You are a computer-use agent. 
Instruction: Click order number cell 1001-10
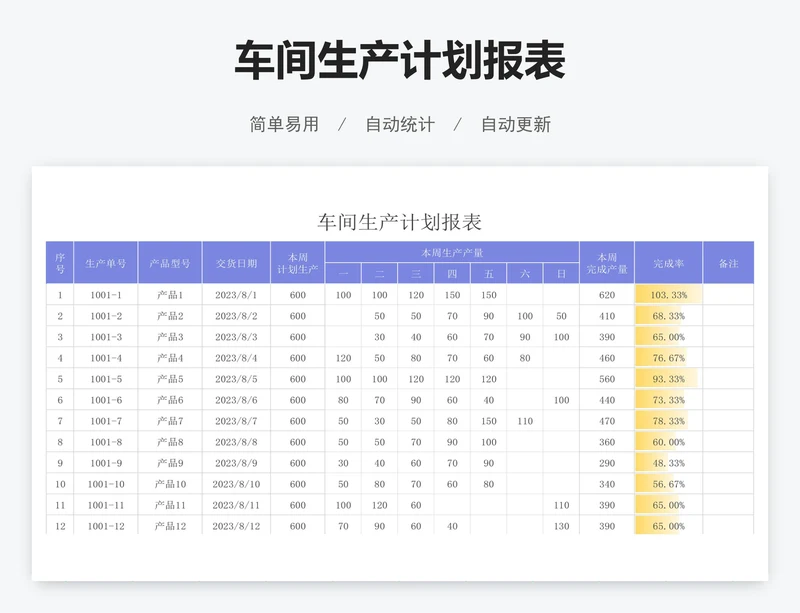coord(106,484)
